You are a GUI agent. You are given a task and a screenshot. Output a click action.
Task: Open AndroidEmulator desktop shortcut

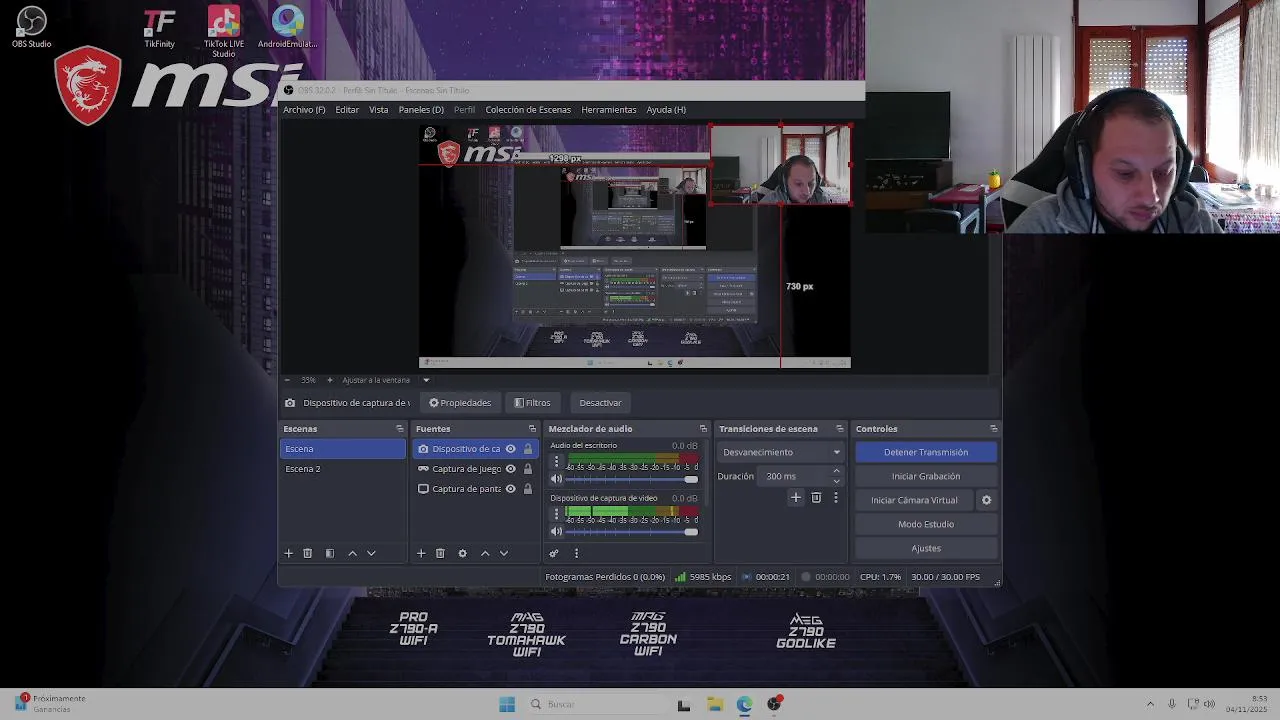point(287,27)
